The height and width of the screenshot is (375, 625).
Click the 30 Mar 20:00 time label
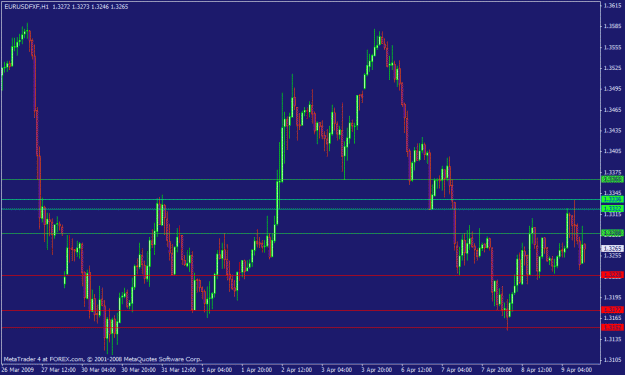[138, 370]
